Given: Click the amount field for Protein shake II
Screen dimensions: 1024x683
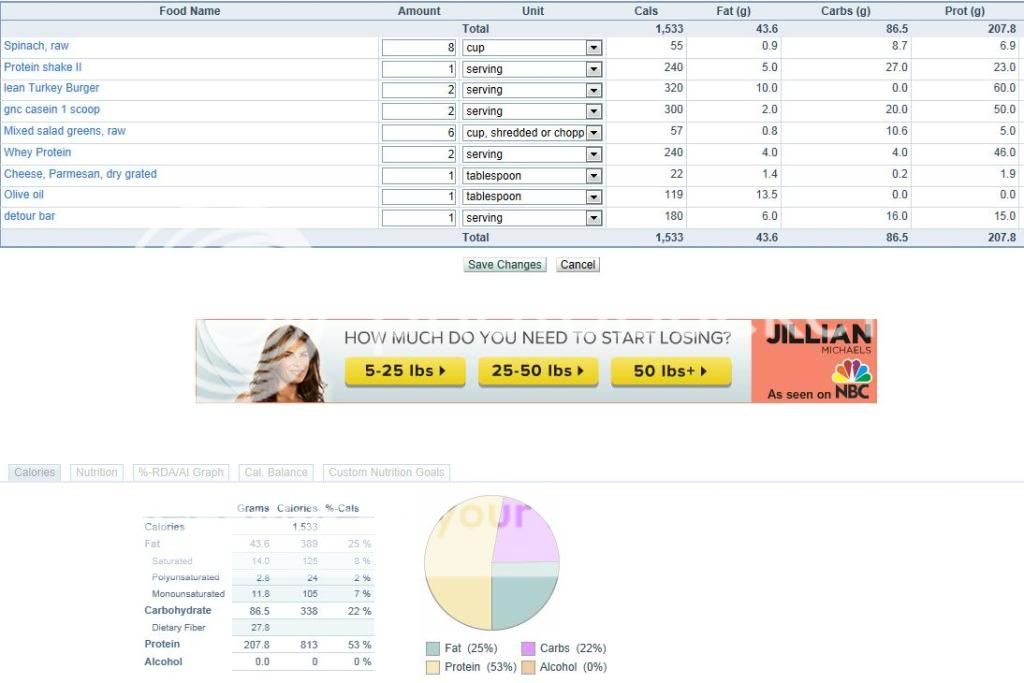Looking at the screenshot, I should point(419,69).
